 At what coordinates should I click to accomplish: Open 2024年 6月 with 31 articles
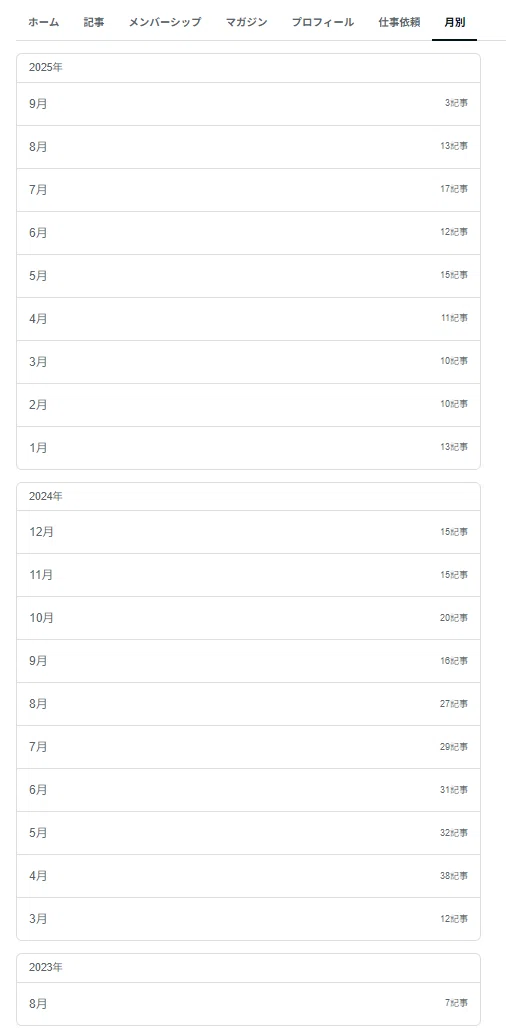coord(248,790)
